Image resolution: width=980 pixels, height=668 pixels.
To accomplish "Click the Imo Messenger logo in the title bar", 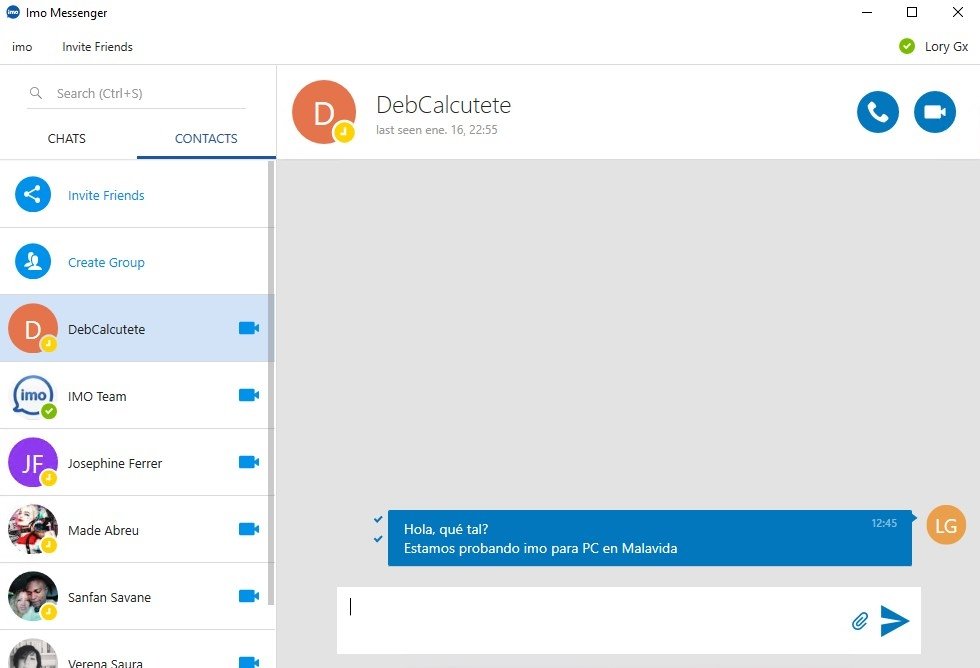I will [13, 12].
